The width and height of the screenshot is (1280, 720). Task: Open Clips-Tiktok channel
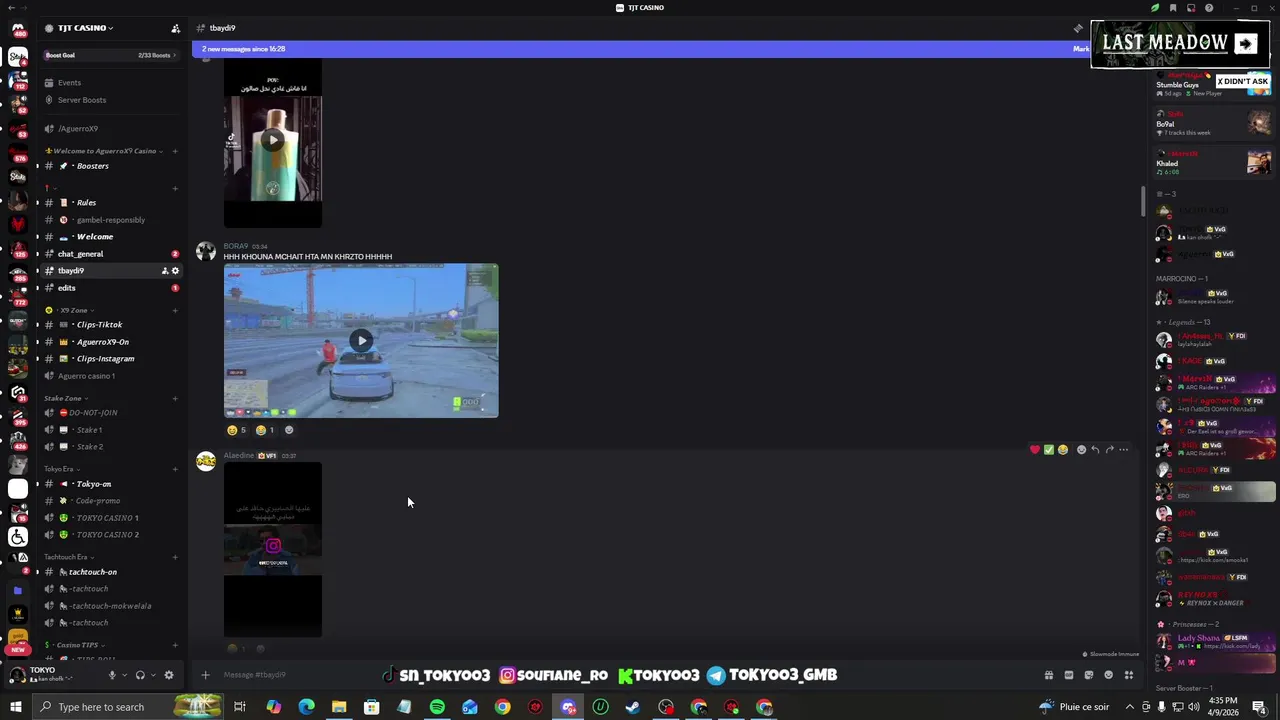(112, 325)
